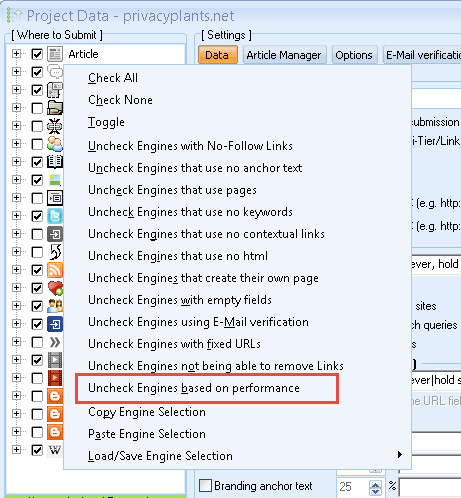Viewport: 461px width, 498px height.
Task: Select the Twitter bird engine icon
Action: pos(55,216)
